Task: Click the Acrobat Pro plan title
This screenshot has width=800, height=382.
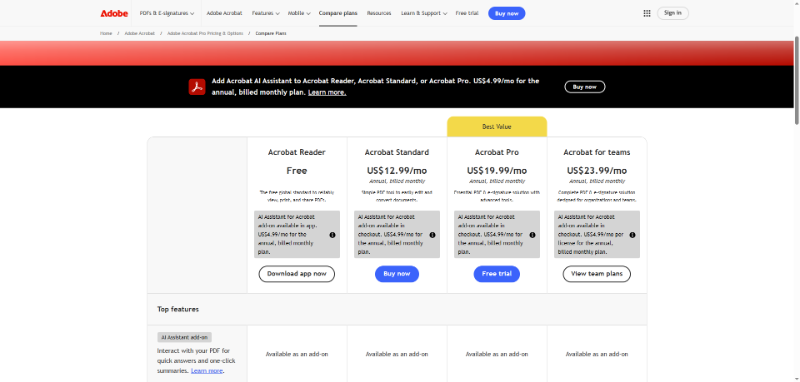Action: 497,152
